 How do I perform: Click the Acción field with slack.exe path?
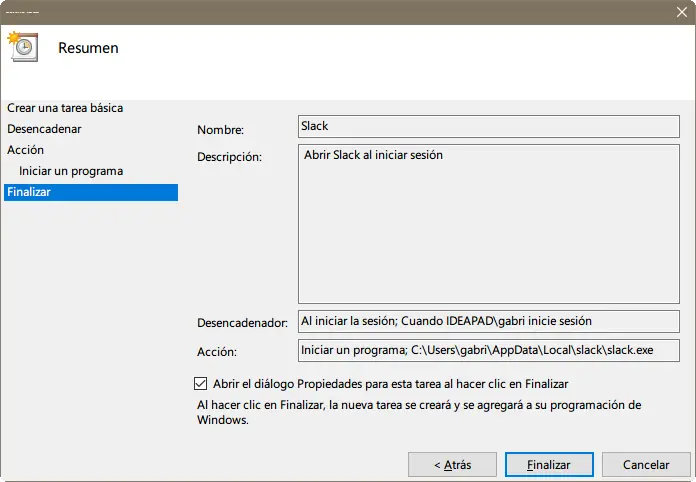pos(489,351)
